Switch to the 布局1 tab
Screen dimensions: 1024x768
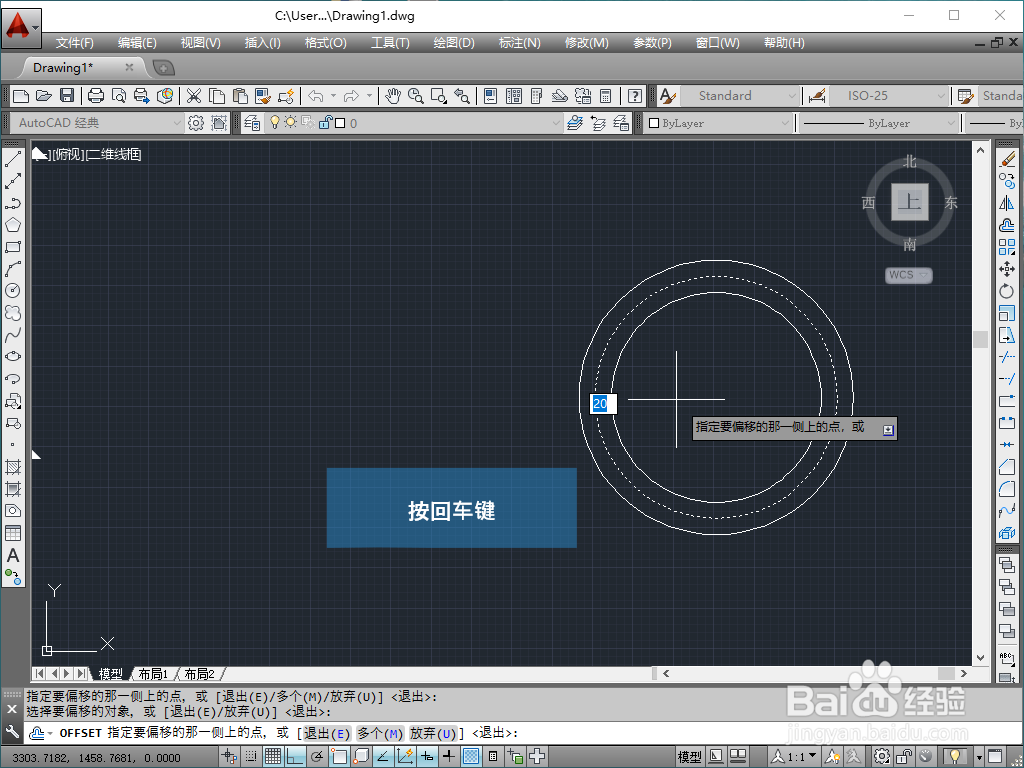(153, 673)
